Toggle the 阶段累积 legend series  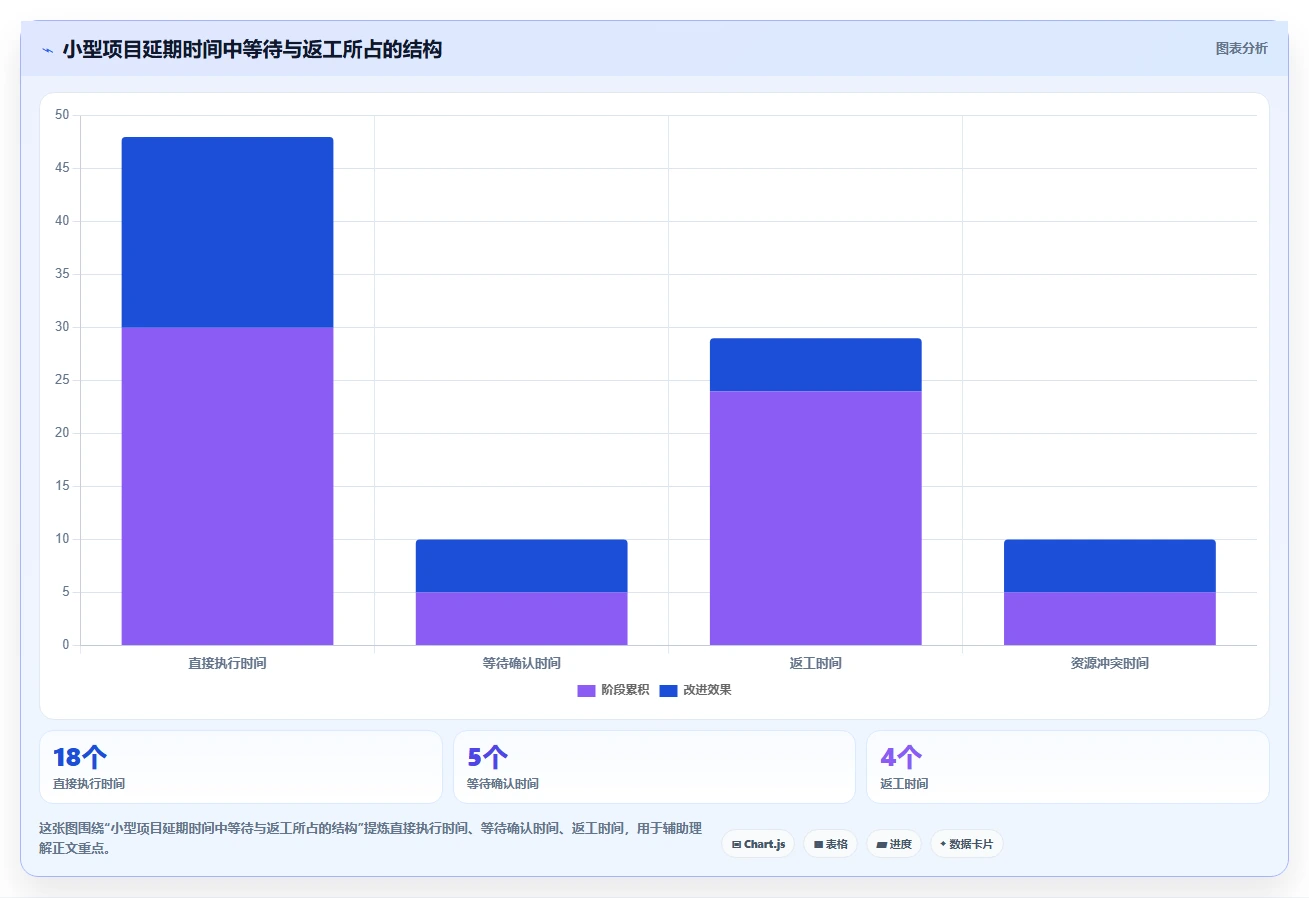point(613,691)
